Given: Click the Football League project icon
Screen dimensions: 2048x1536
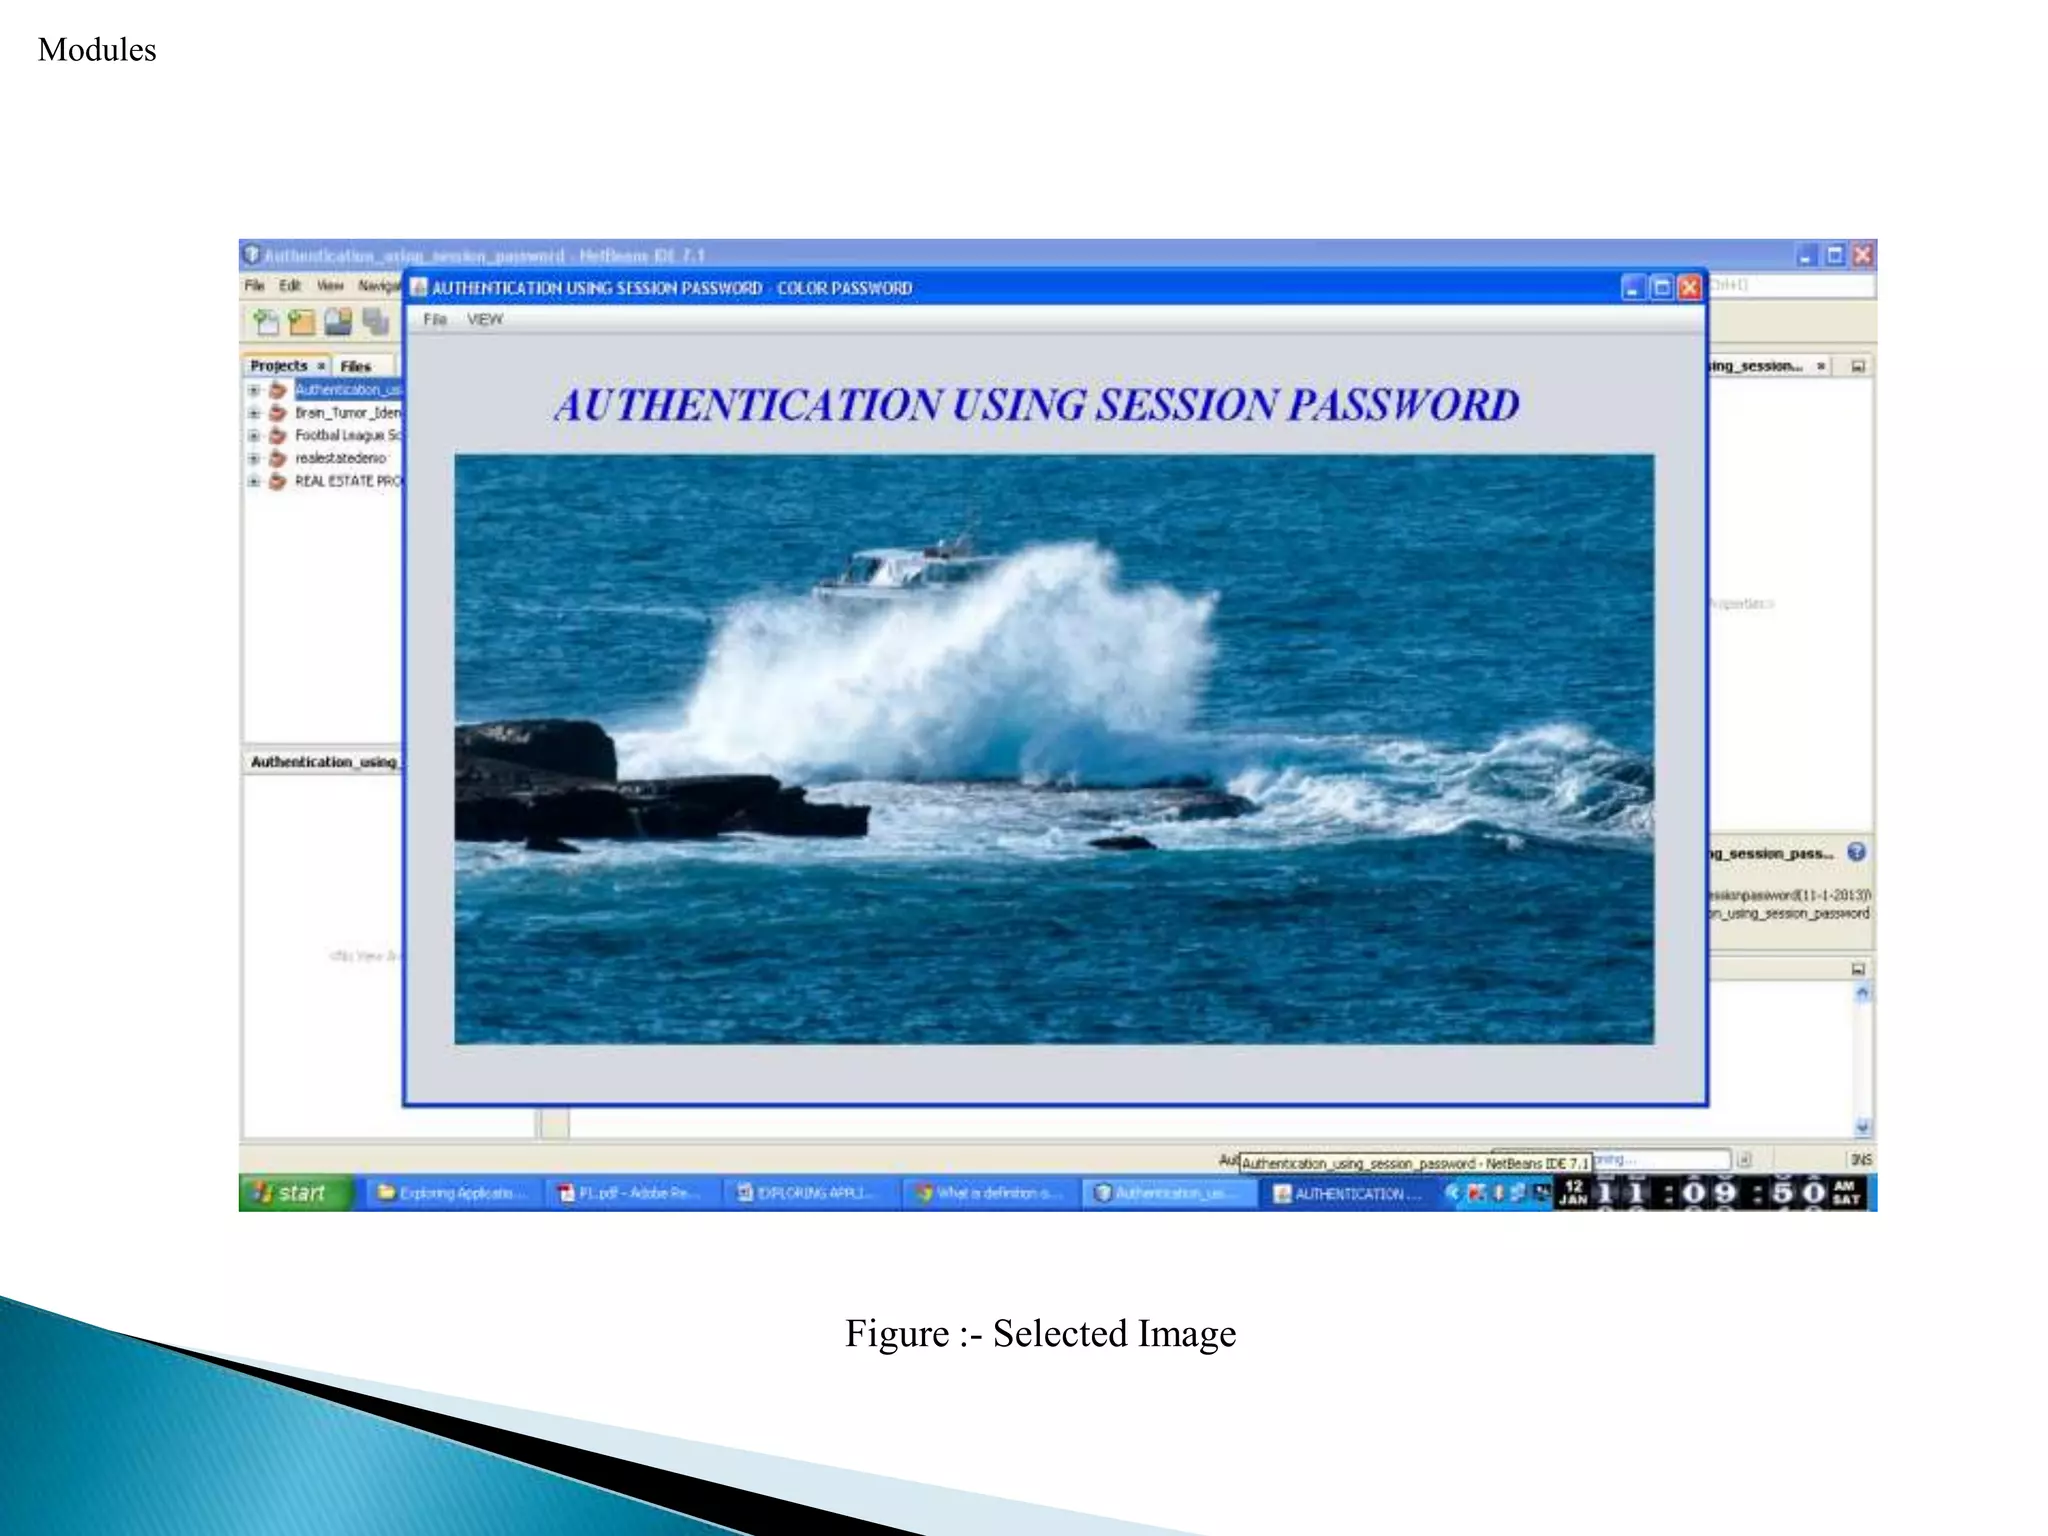Looking at the screenshot, I should 278,435.
